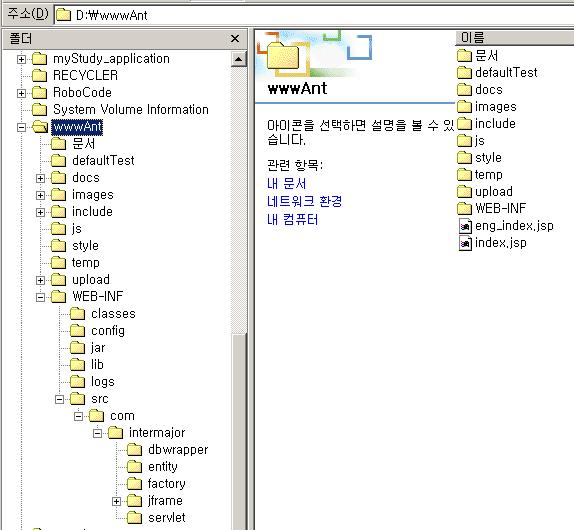Viewport: 574px width, 530px height.
Task: Select defaultTest folder icon in tree
Action: tap(59, 161)
